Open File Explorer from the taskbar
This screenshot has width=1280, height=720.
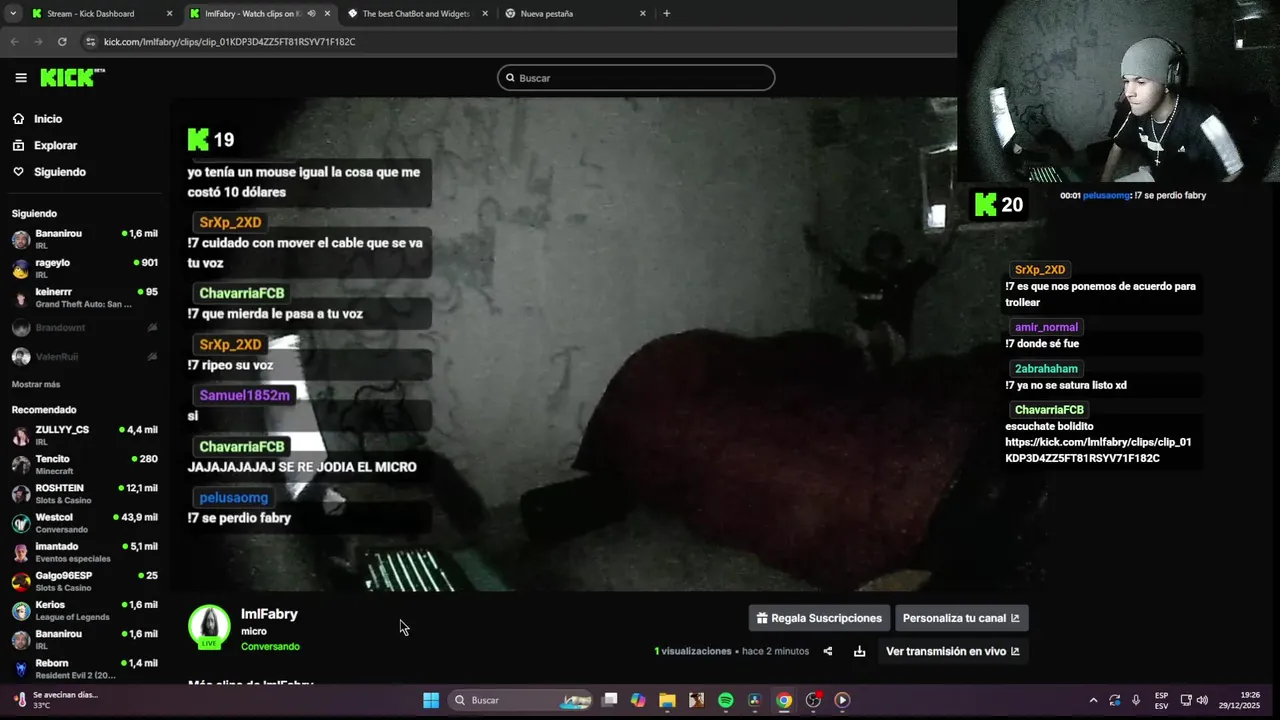[x=667, y=700]
